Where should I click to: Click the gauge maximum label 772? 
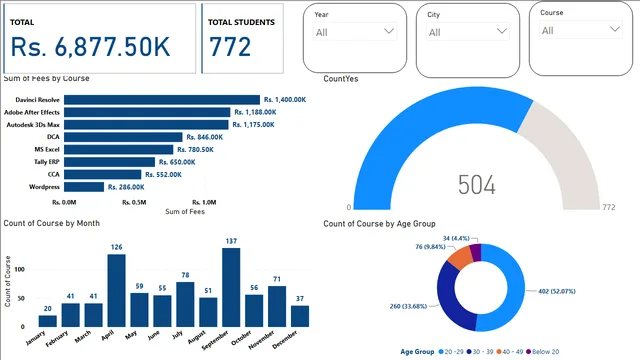609,207
